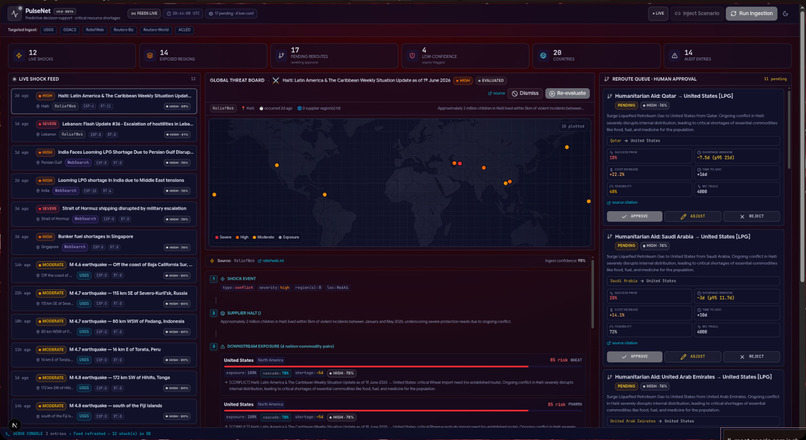Click the Low-Confidence shield icon

coord(412,56)
